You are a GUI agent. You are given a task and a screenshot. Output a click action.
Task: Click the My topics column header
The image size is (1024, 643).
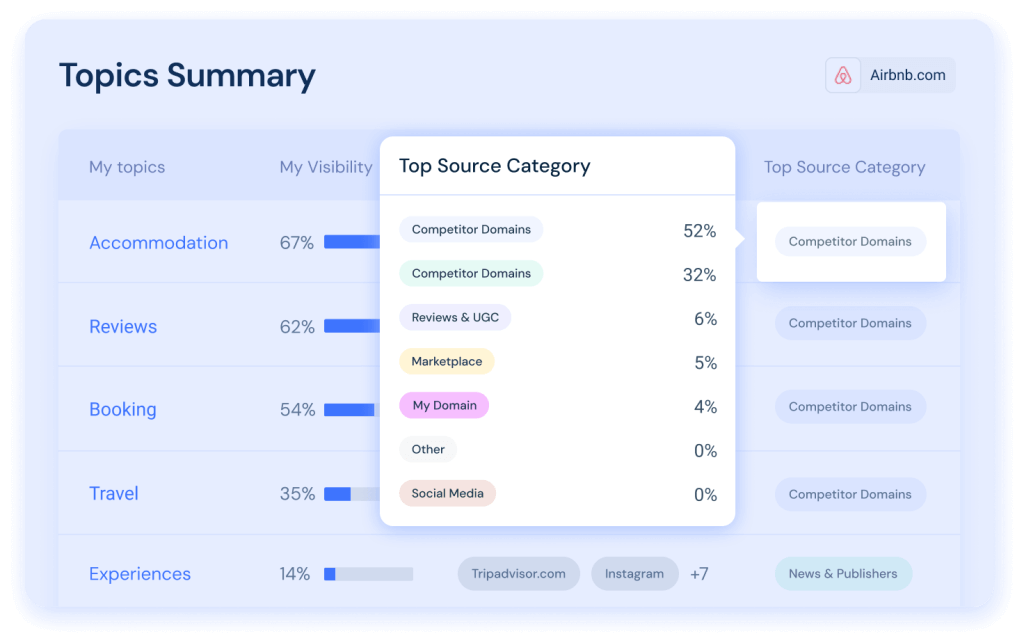click(x=127, y=167)
